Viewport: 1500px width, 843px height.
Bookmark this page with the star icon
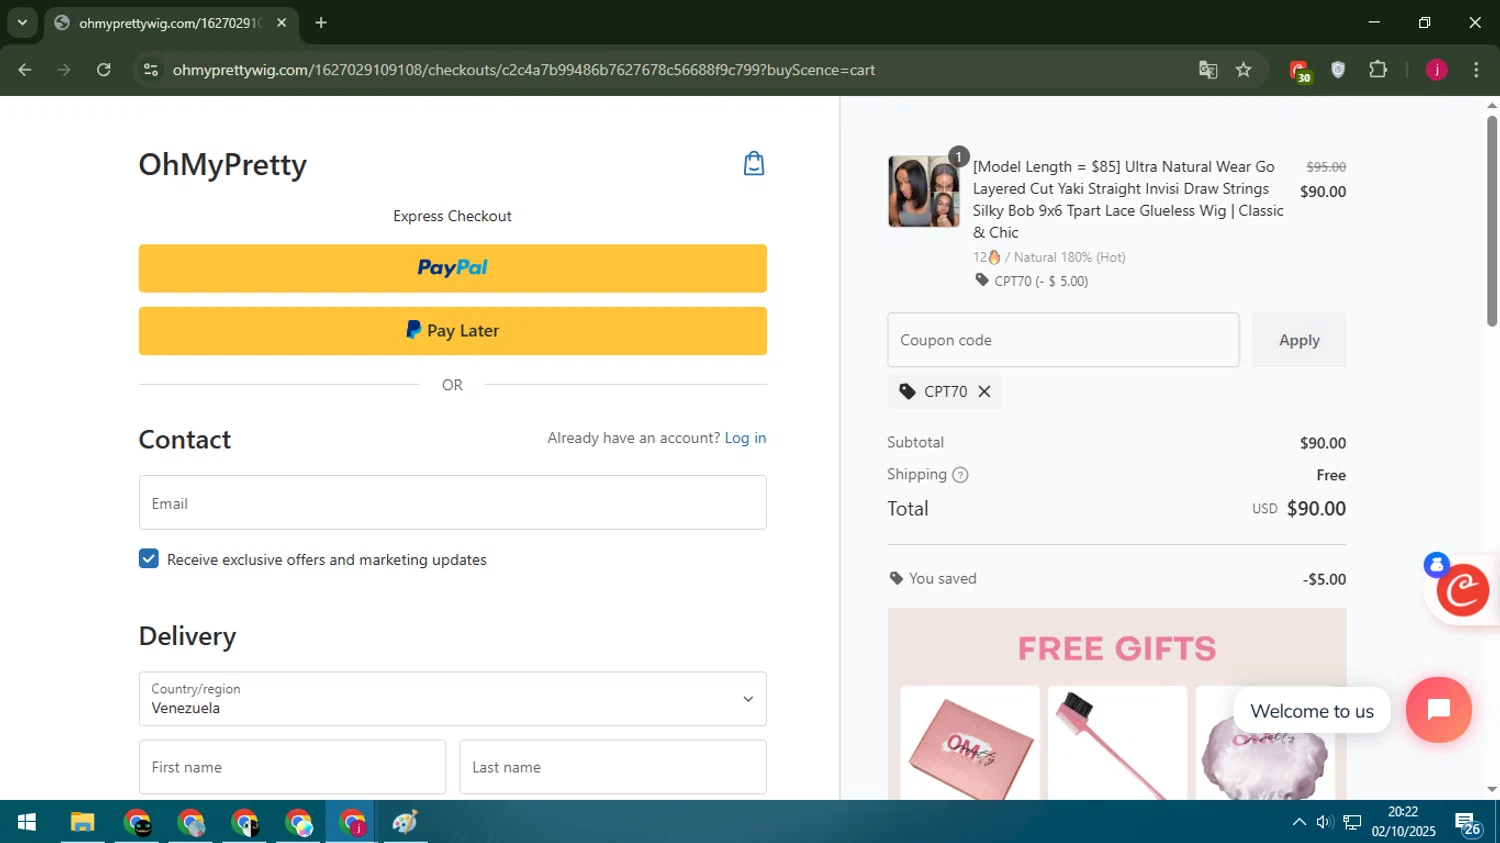[x=1243, y=70]
